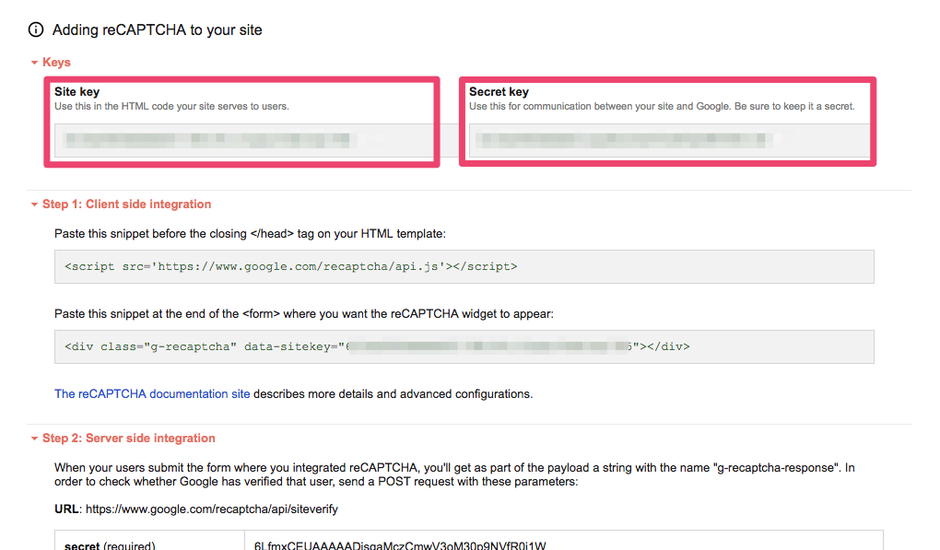Click the Step 2: Server side integration title
Image resolution: width=940 pixels, height=550 pixels.
click(129, 439)
